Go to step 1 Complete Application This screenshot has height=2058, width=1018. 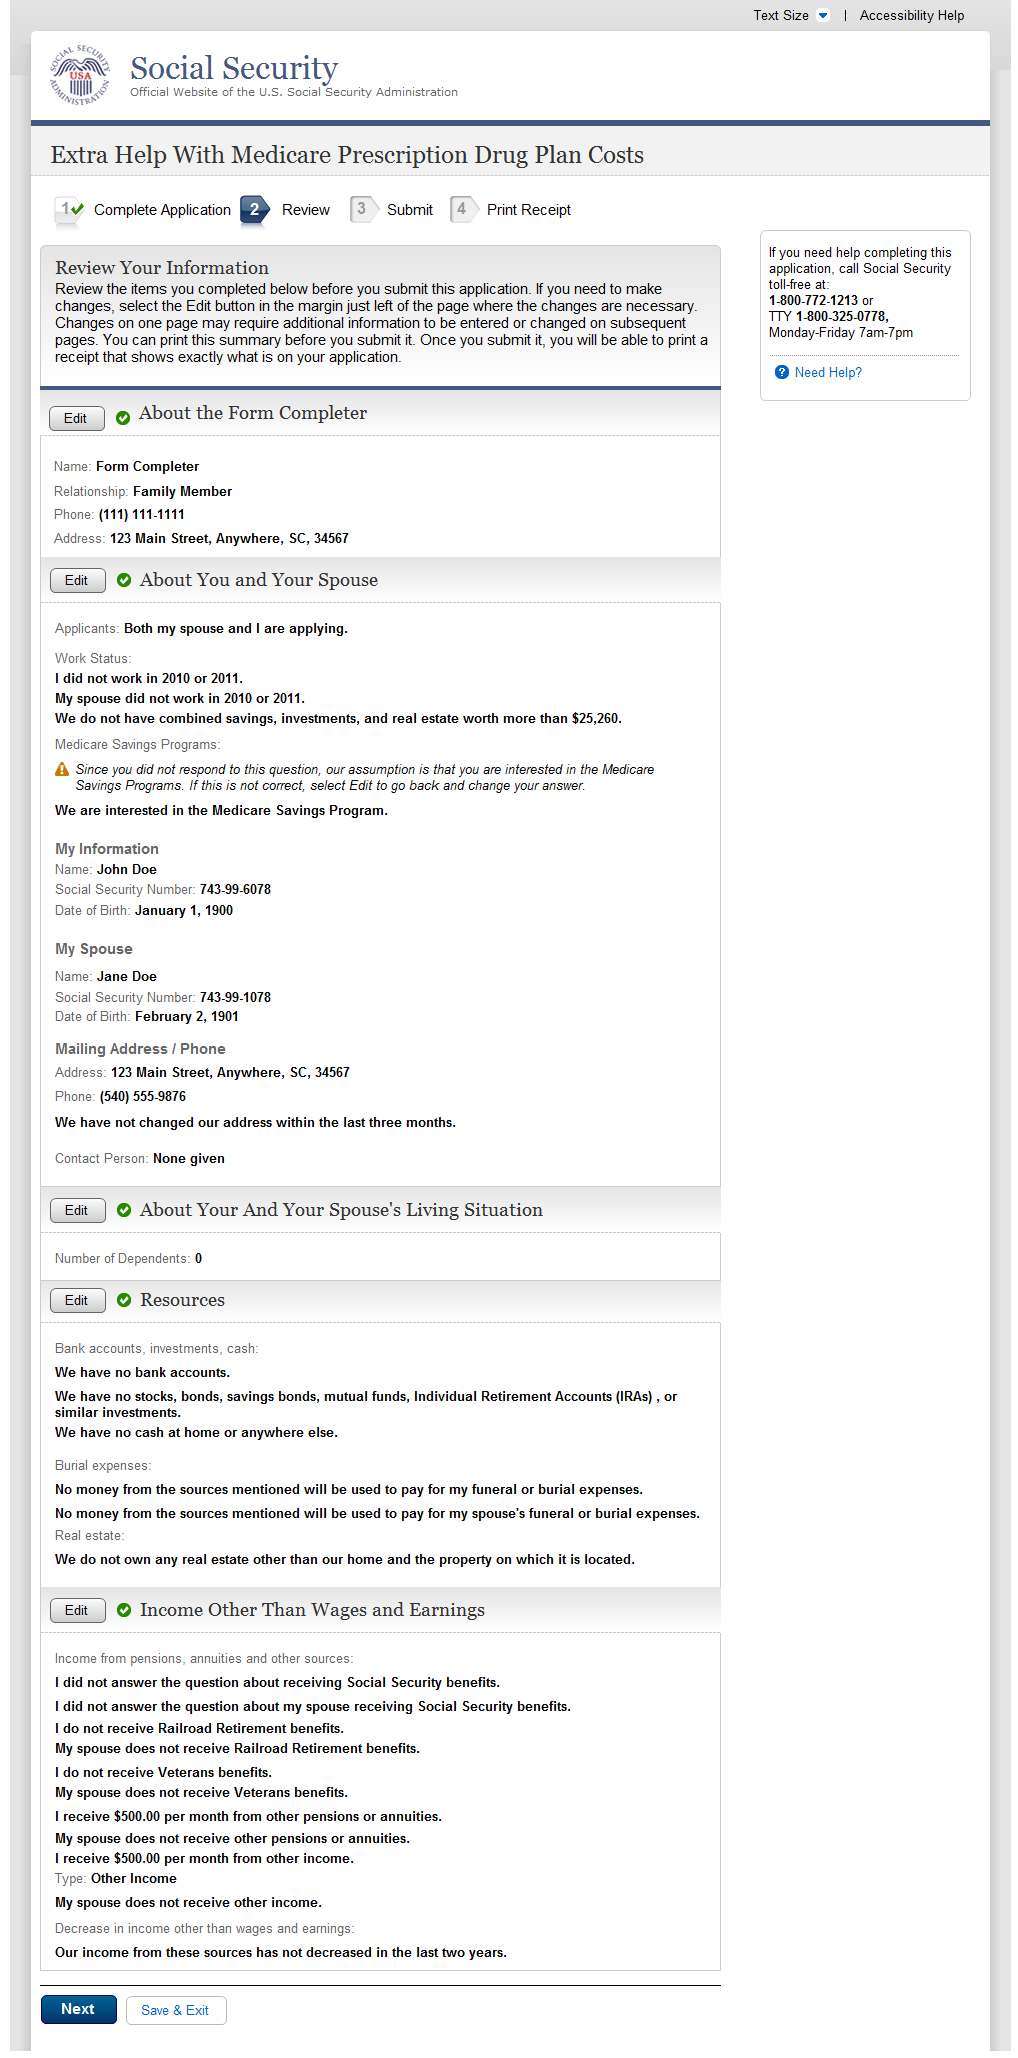pyautogui.click(x=161, y=210)
